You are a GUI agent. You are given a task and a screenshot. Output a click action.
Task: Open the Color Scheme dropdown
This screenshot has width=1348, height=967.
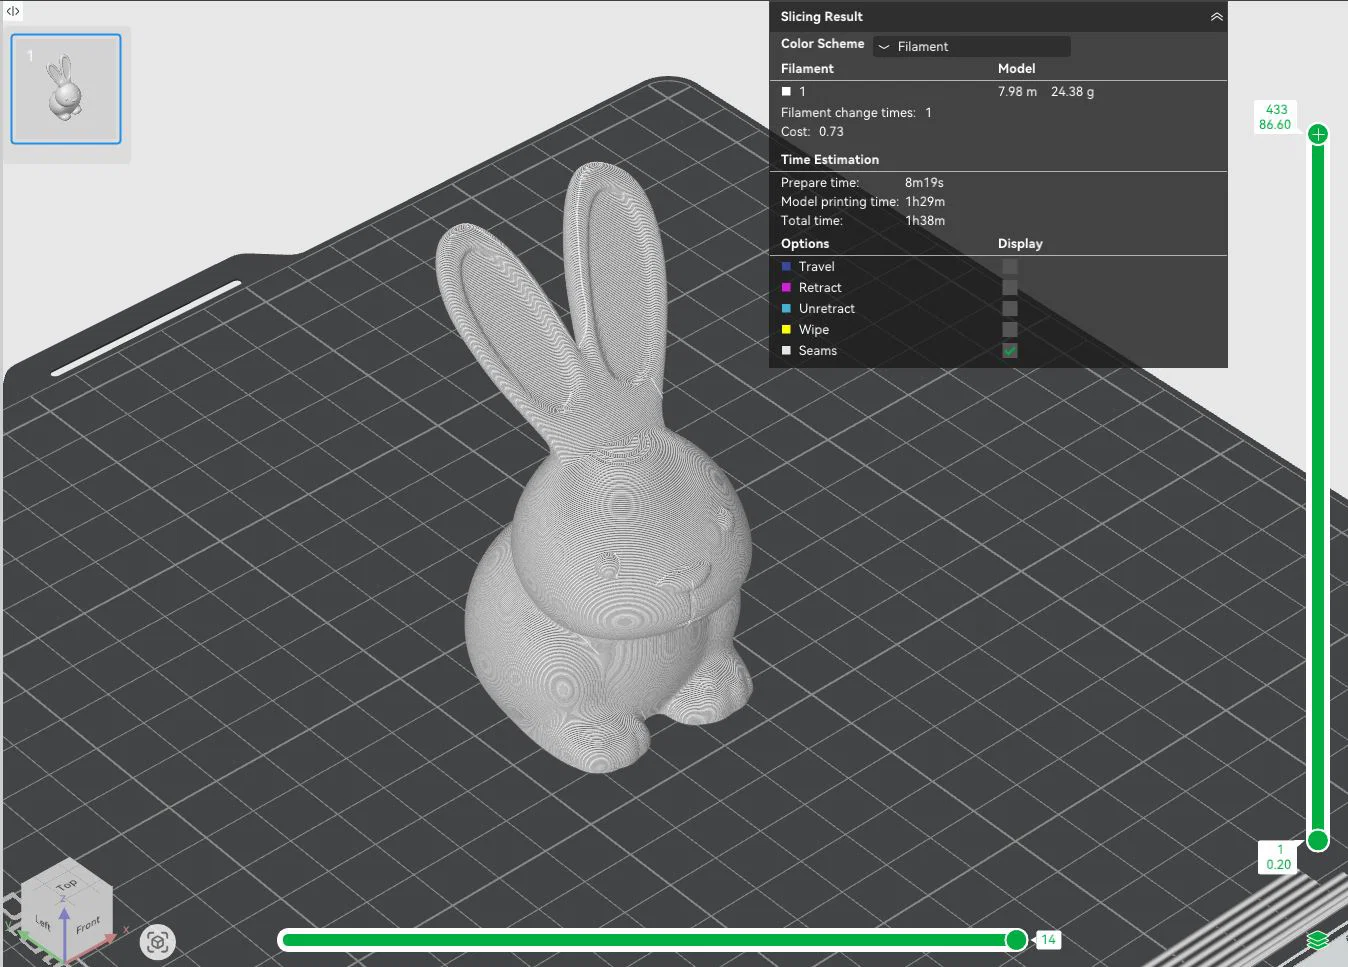[971, 46]
